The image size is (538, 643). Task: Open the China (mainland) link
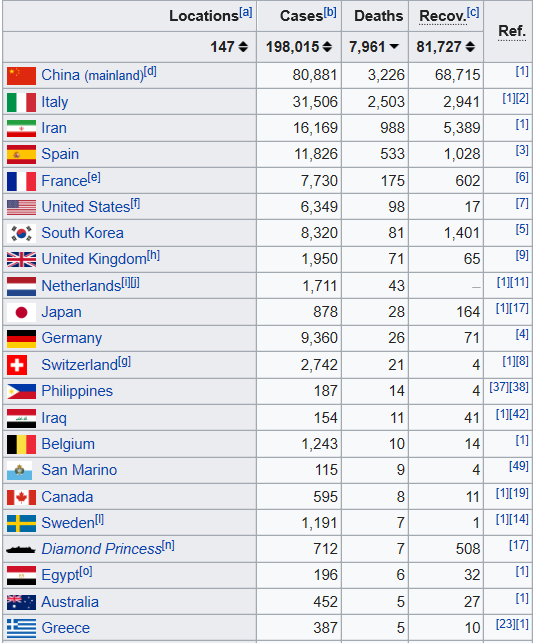[x=93, y=75]
